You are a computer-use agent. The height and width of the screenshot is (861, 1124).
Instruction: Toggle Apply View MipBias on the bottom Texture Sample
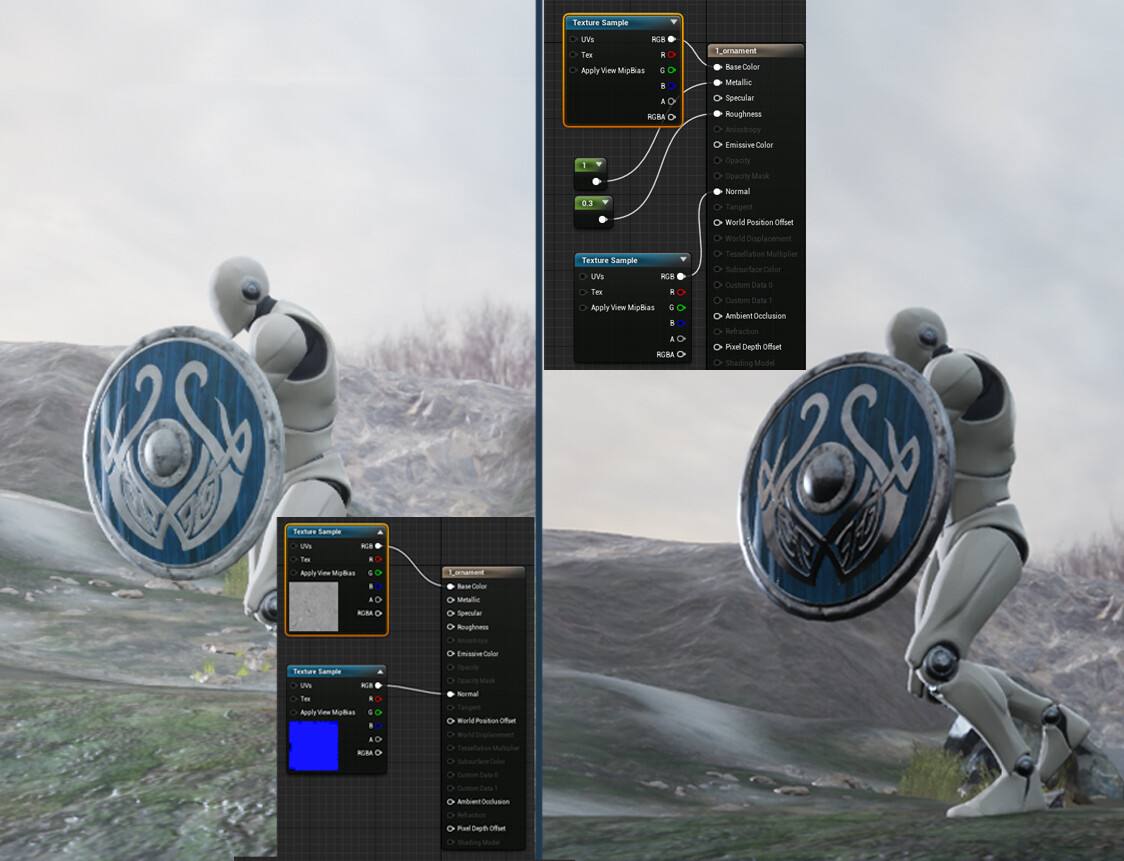pyautogui.click(x=583, y=307)
